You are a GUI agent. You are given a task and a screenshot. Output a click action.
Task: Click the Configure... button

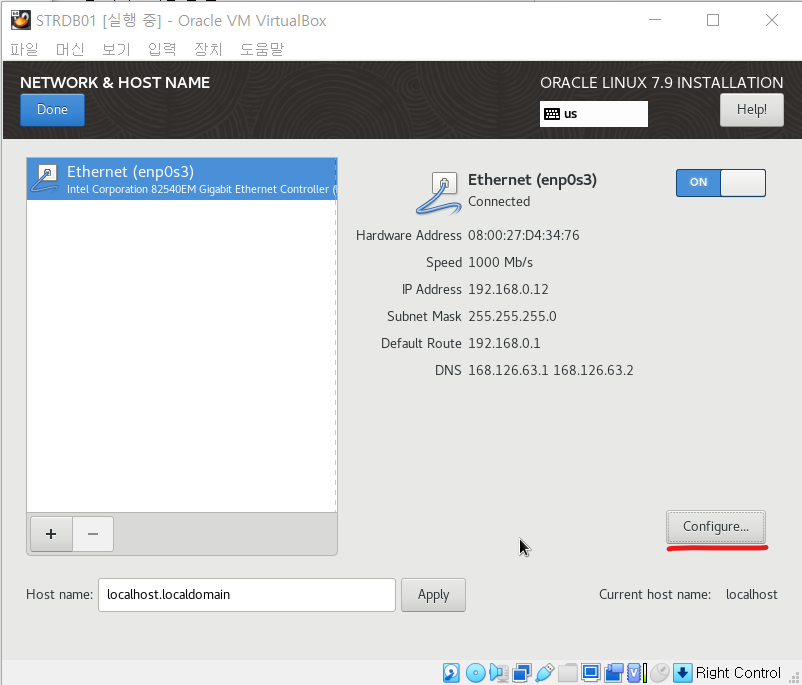point(716,526)
